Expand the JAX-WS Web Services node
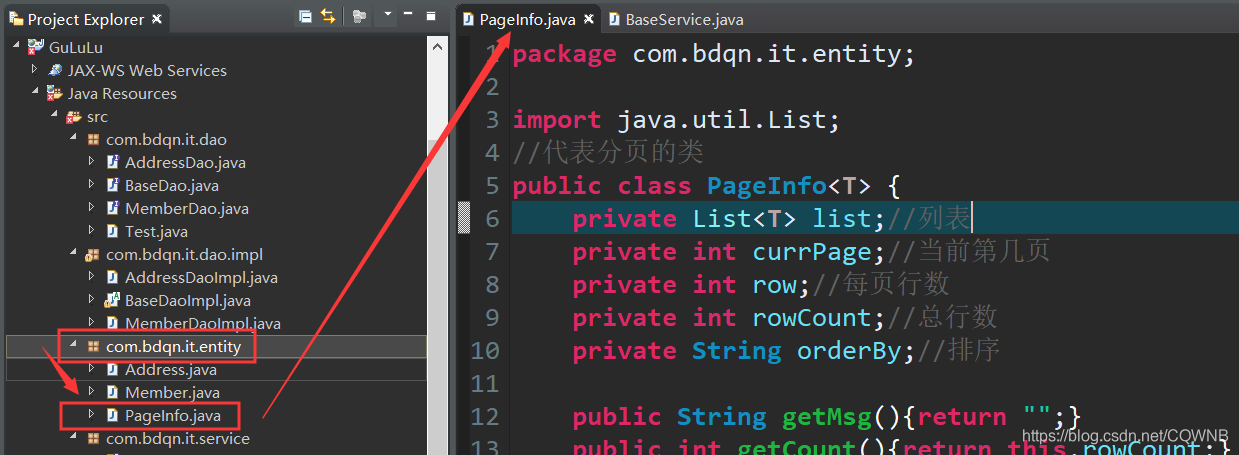 click(35, 70)
